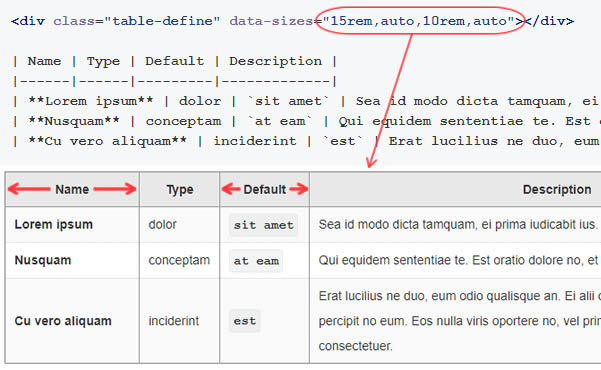Image resolution: width=601 pixels, height=370 pixels.
Task: Click the description starting 'Qui equidem sententiae'
Action: point(459,260)
